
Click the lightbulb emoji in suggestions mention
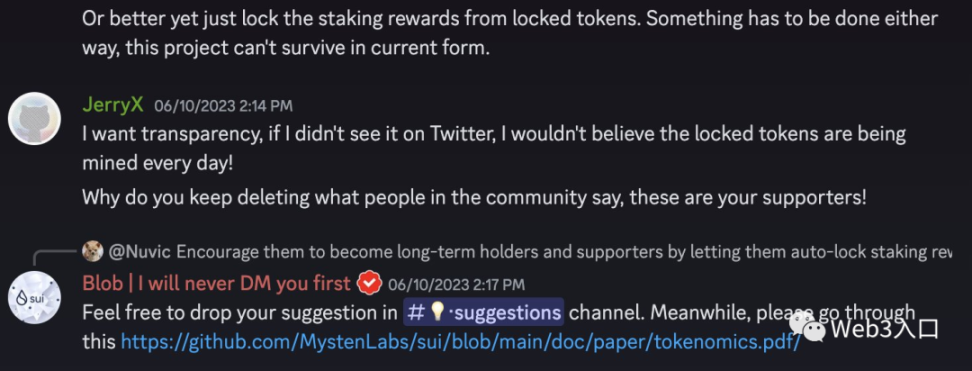click(x=438, y=311)
